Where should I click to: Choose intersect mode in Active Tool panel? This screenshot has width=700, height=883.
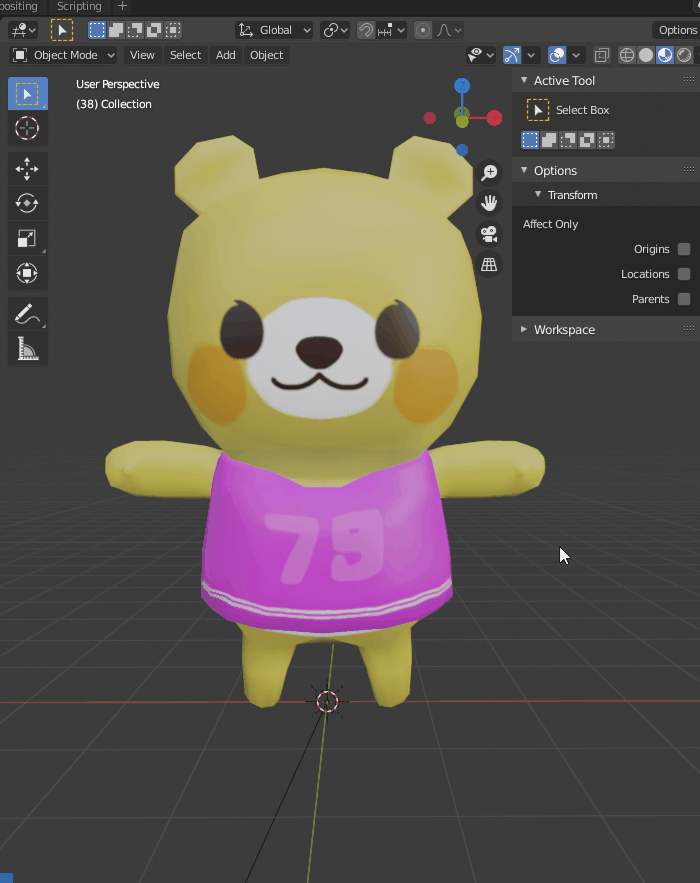click(x=606, y=140)
